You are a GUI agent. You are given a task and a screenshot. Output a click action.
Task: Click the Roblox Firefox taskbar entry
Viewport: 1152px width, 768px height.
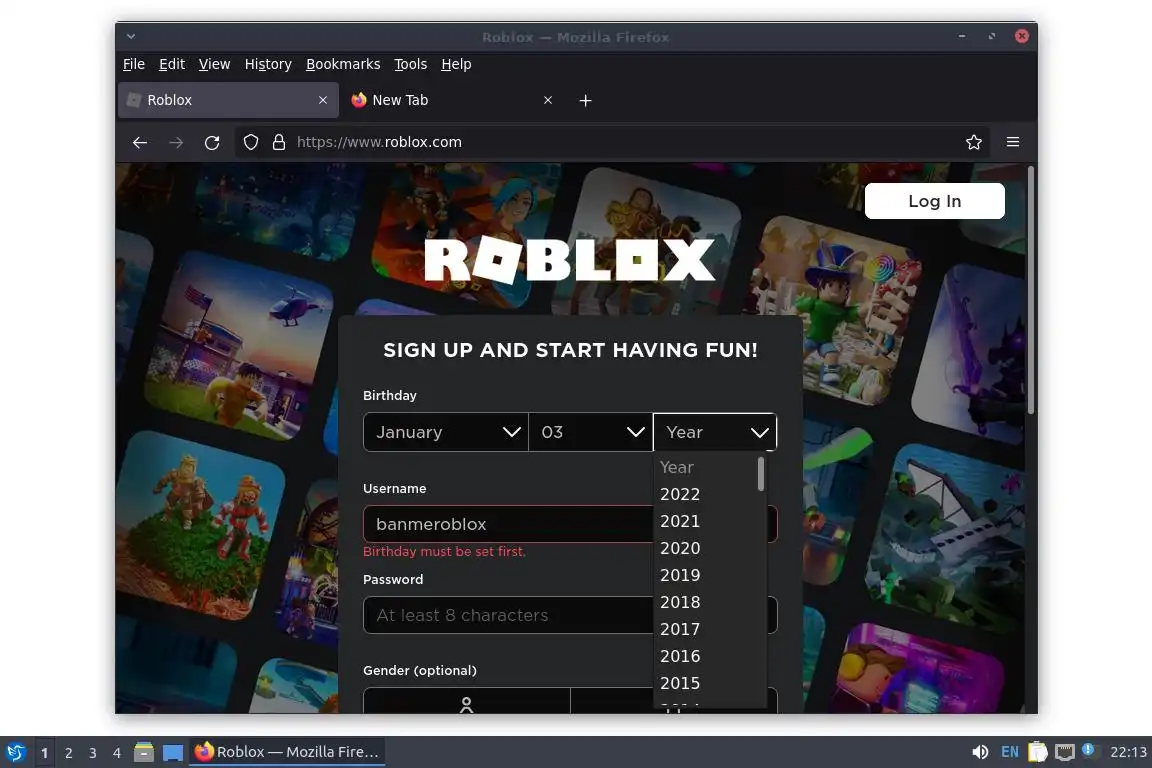(287, 752)
